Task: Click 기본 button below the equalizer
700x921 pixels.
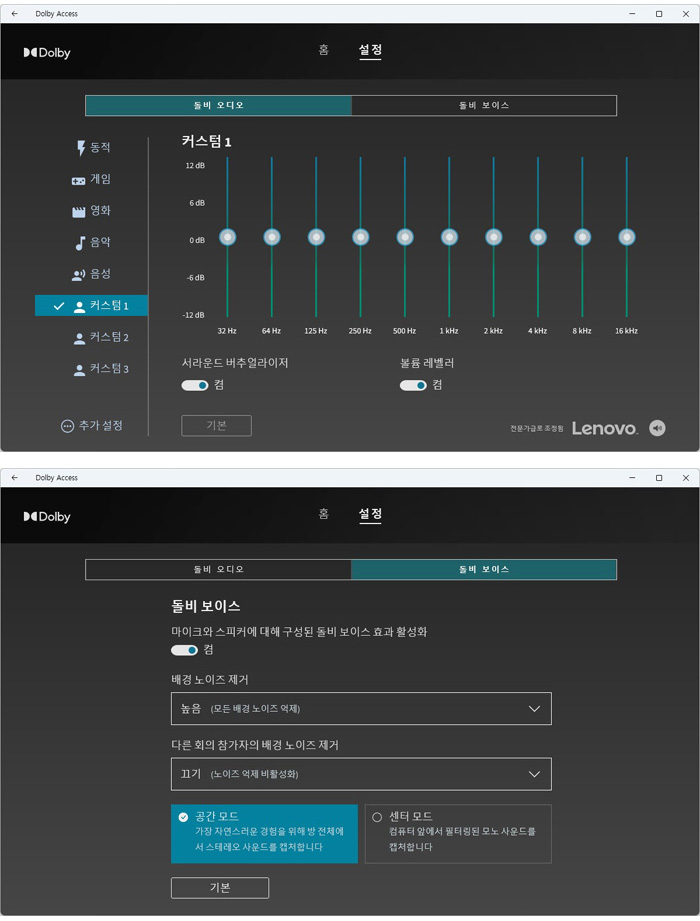Action: click(x=216, y=426)
